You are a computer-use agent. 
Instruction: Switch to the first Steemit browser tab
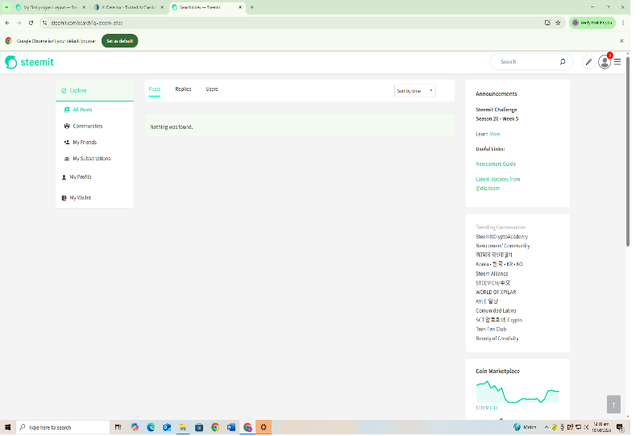coord(50,7)
